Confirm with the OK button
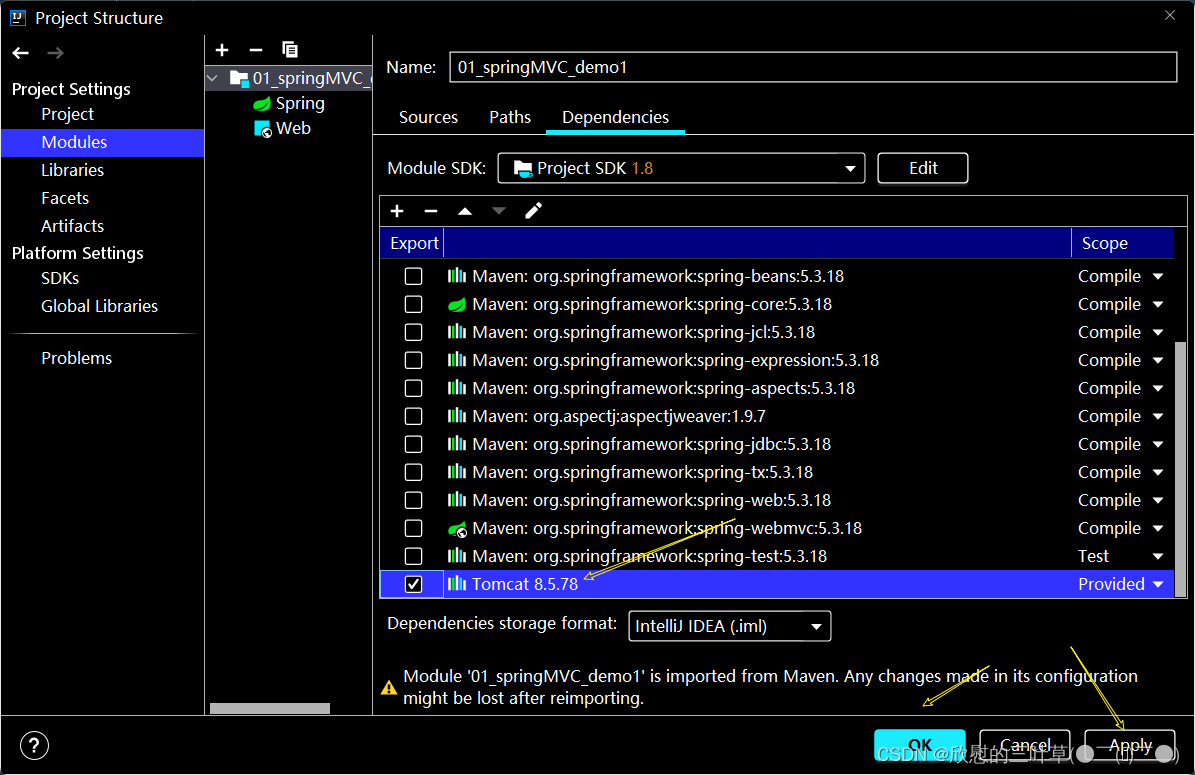The width and height of the screenshot is (1195, 775). 920,745
